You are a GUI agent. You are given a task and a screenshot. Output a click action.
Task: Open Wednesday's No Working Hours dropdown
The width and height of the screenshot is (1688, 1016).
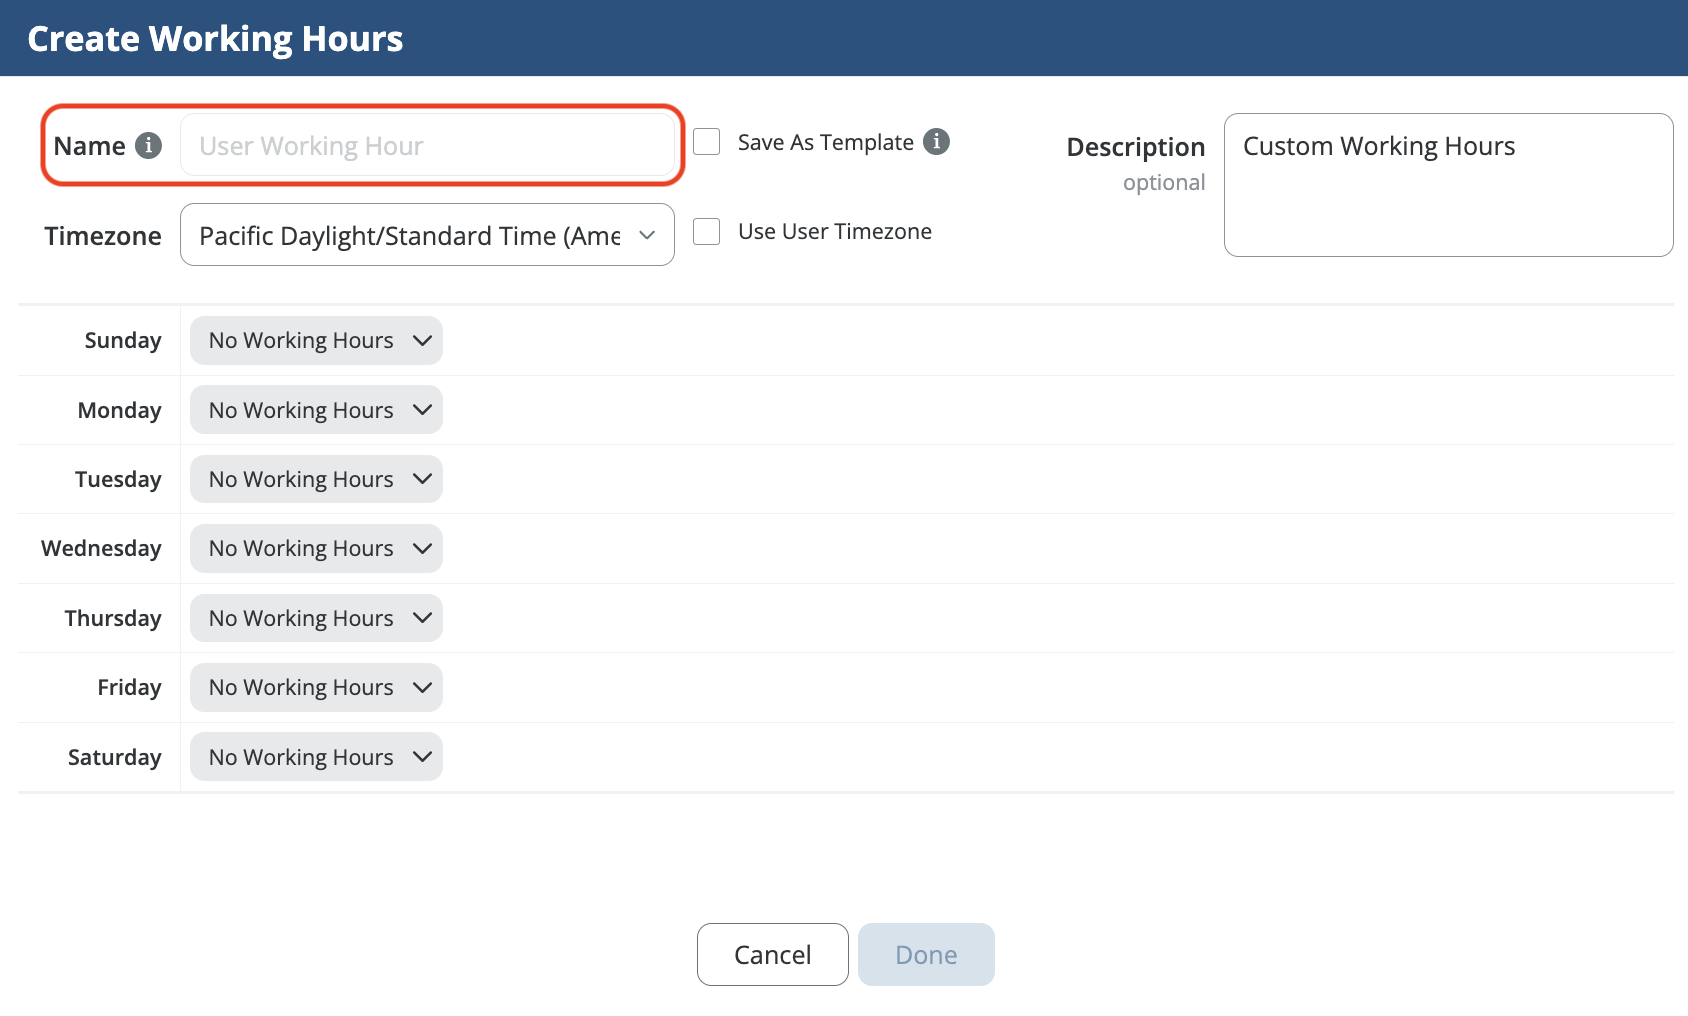316,549
